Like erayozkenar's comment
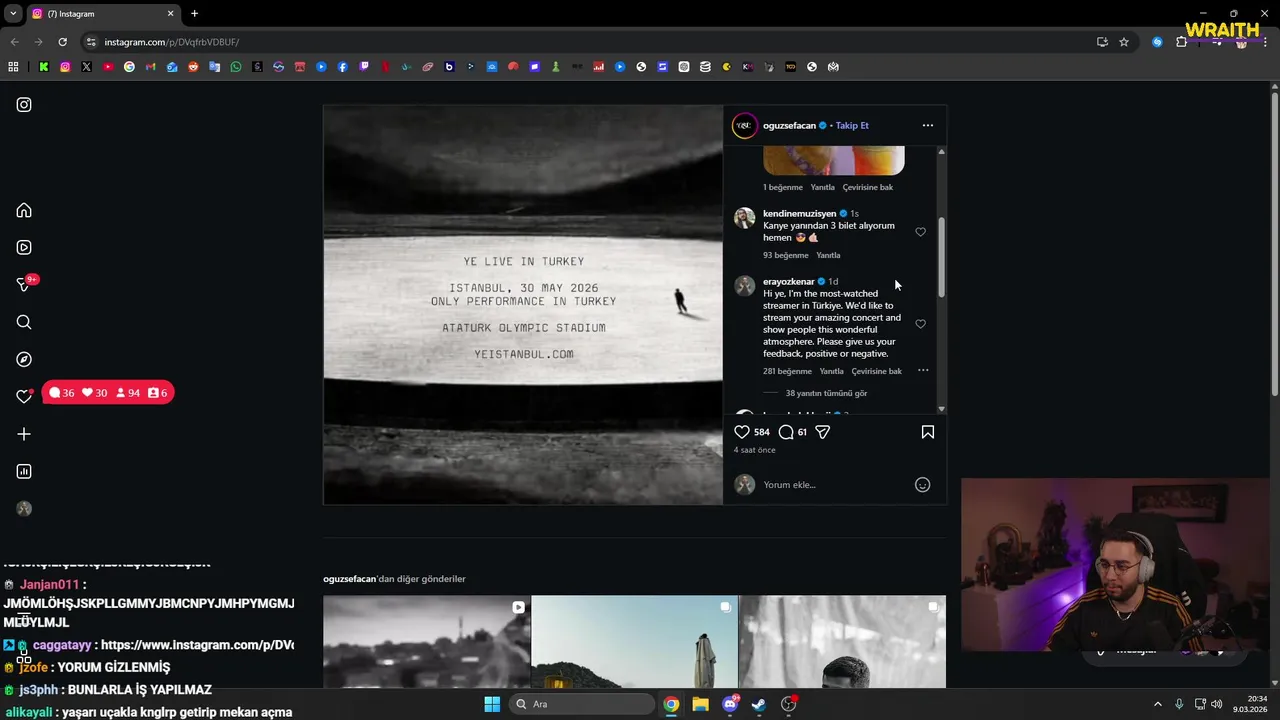The width and height of the screenshot is (1280, 720). [x=920, y=324]
